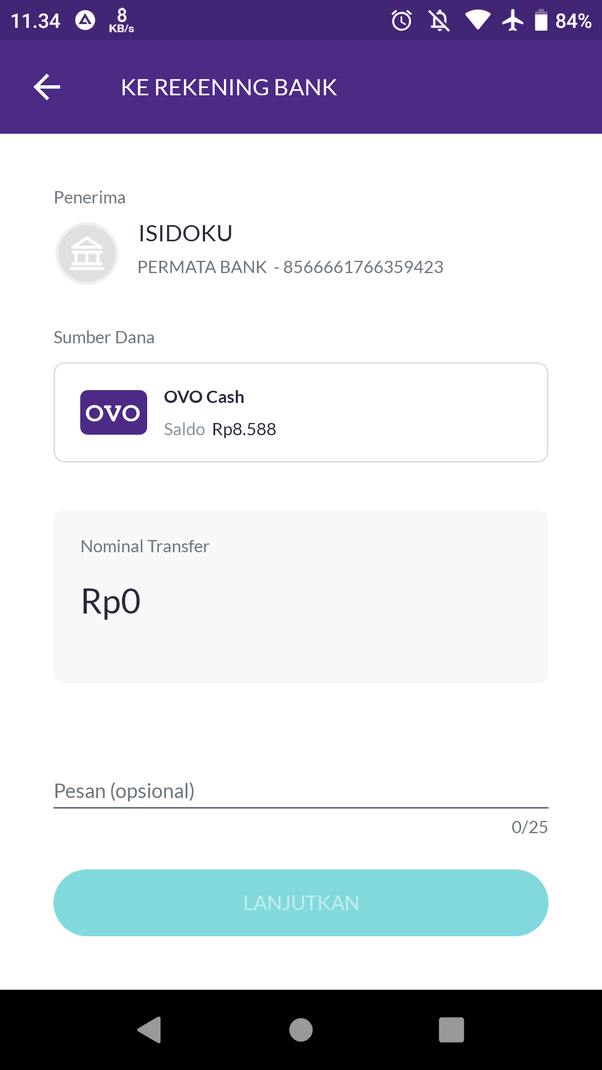
Task: Tap the Saldo Rp8.588 balance text
Action: tap(220, 429)
